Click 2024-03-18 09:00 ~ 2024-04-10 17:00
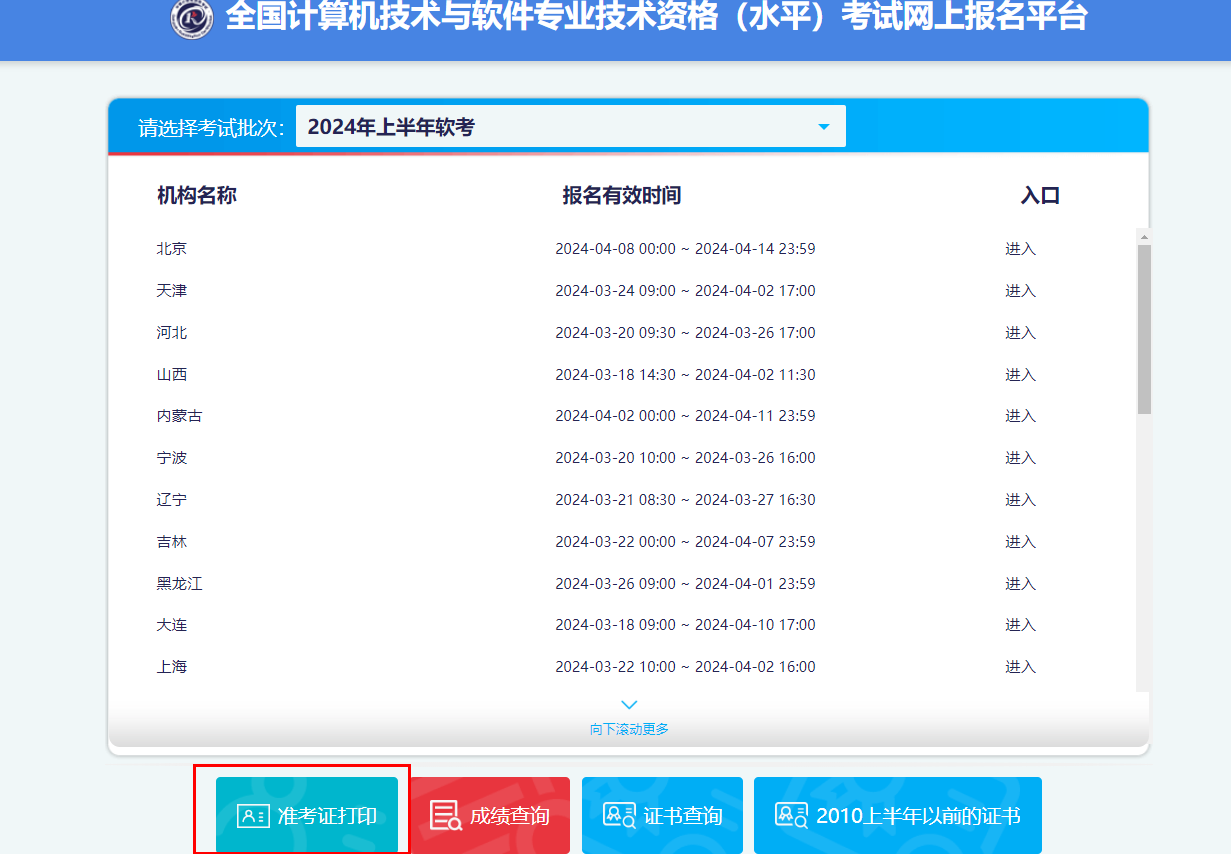The height and width of the screenshot is (854, 1231). point(685,625)
